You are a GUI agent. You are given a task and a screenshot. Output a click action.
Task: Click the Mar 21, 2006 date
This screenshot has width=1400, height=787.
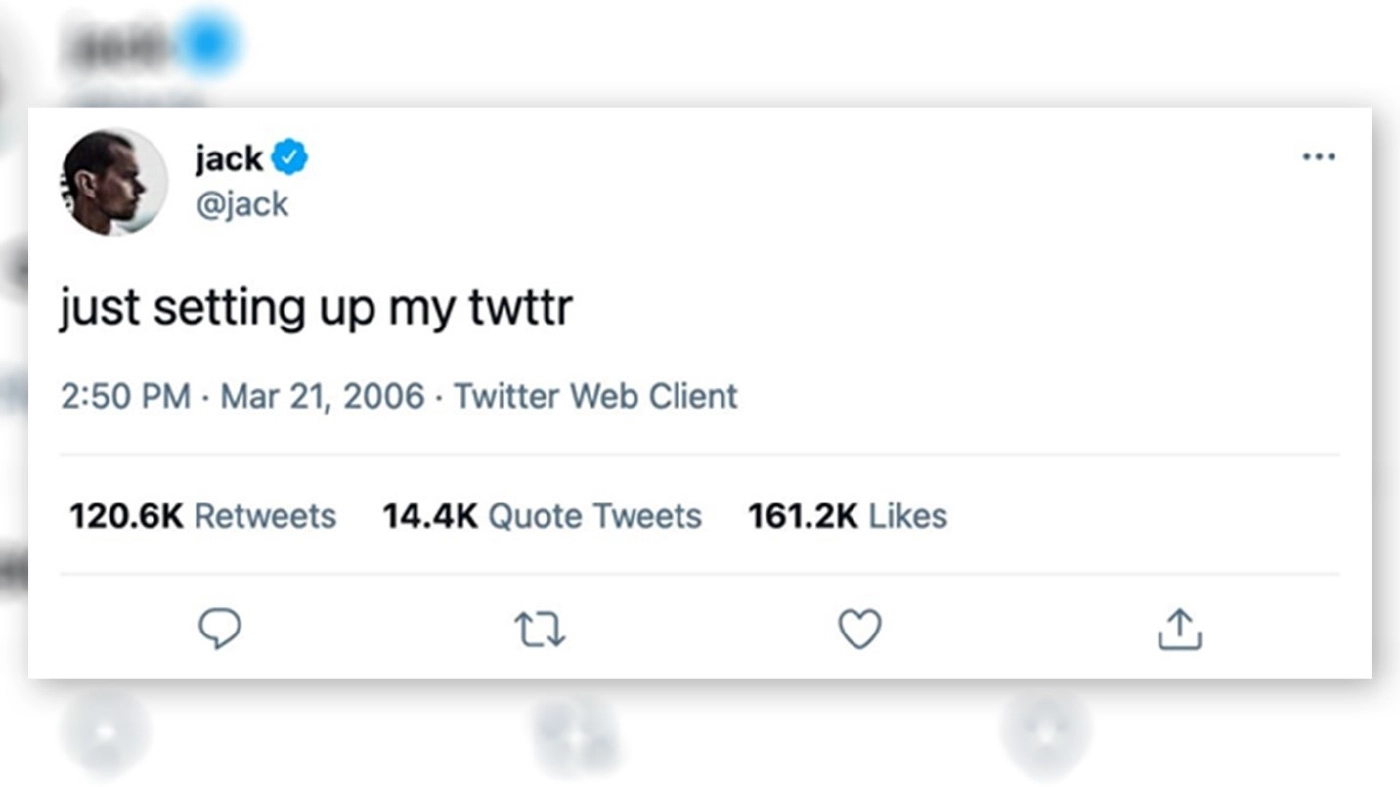point(322,396)
